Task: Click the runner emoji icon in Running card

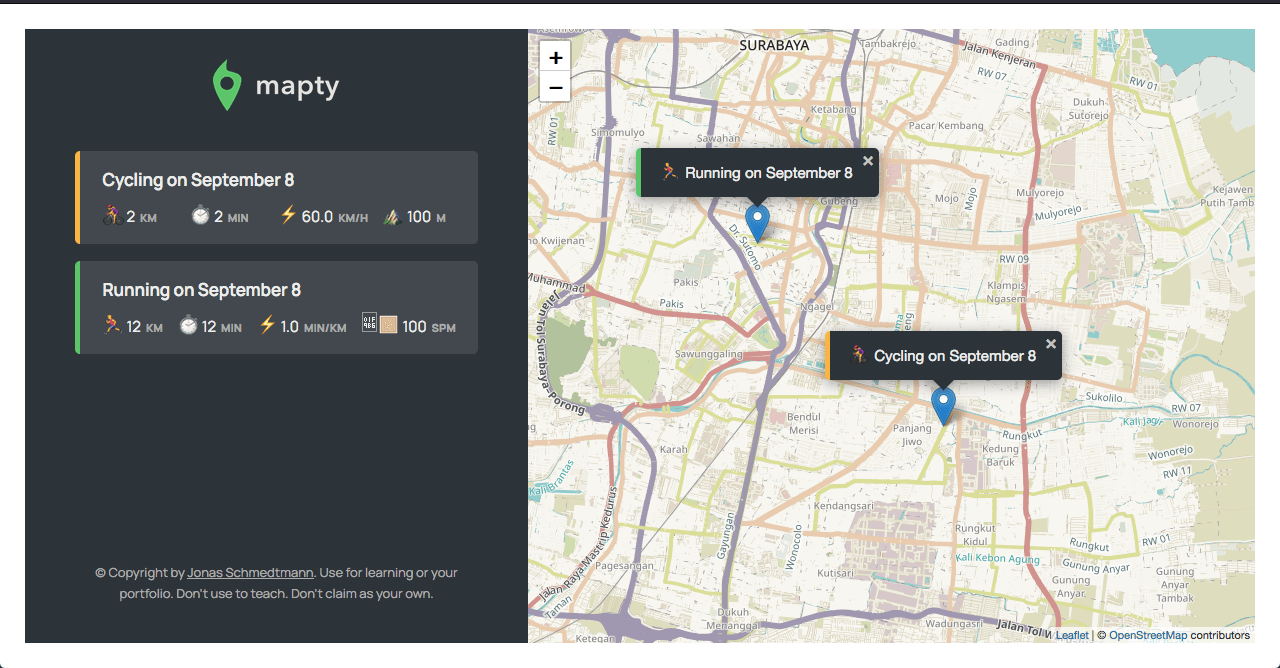Action: tap(112, 325)
